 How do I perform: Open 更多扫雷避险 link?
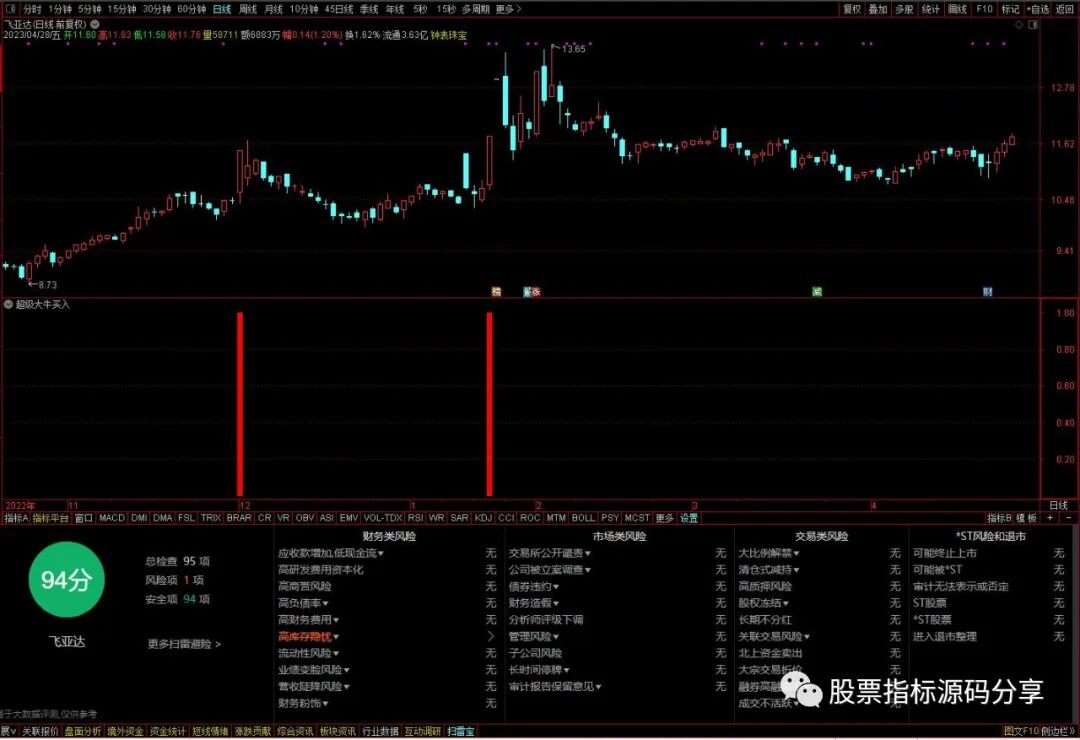click(x=184, y=644)
